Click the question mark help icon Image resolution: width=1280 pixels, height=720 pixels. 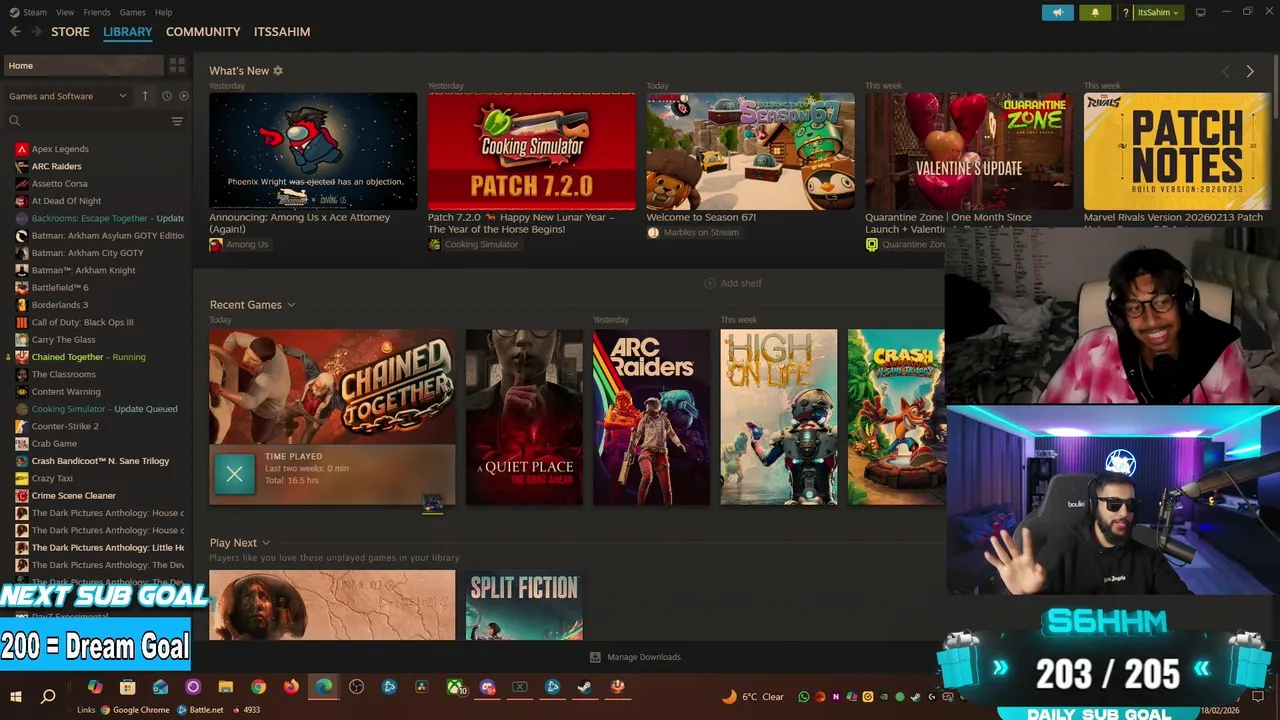coord(1125,12)
